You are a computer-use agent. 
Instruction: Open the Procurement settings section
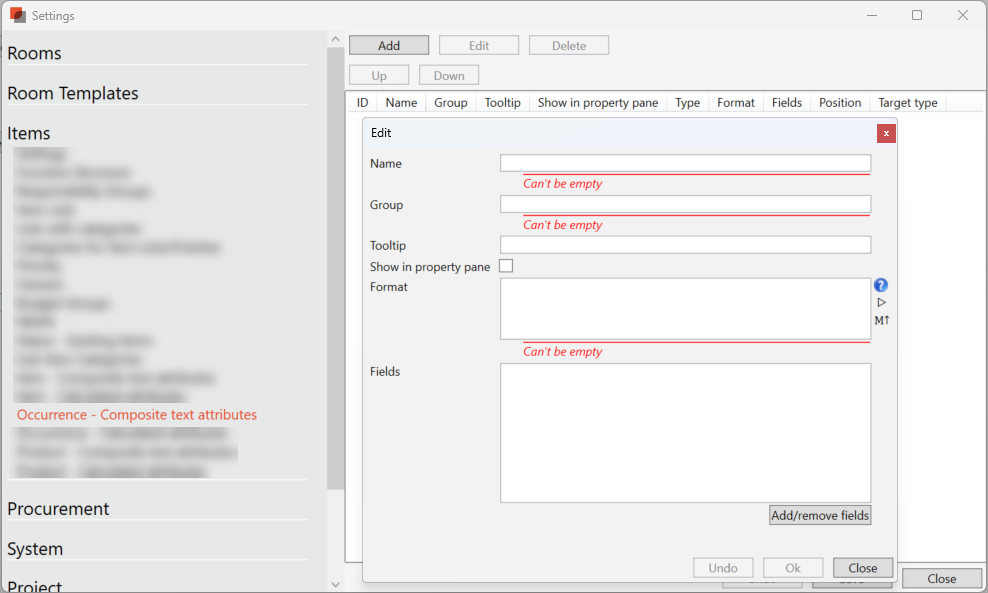(x=58, y=508)
